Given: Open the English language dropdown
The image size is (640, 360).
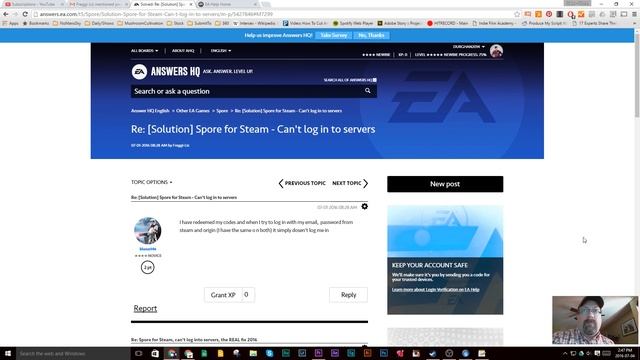Looking at the screenshot, I should tap(221, 51).
